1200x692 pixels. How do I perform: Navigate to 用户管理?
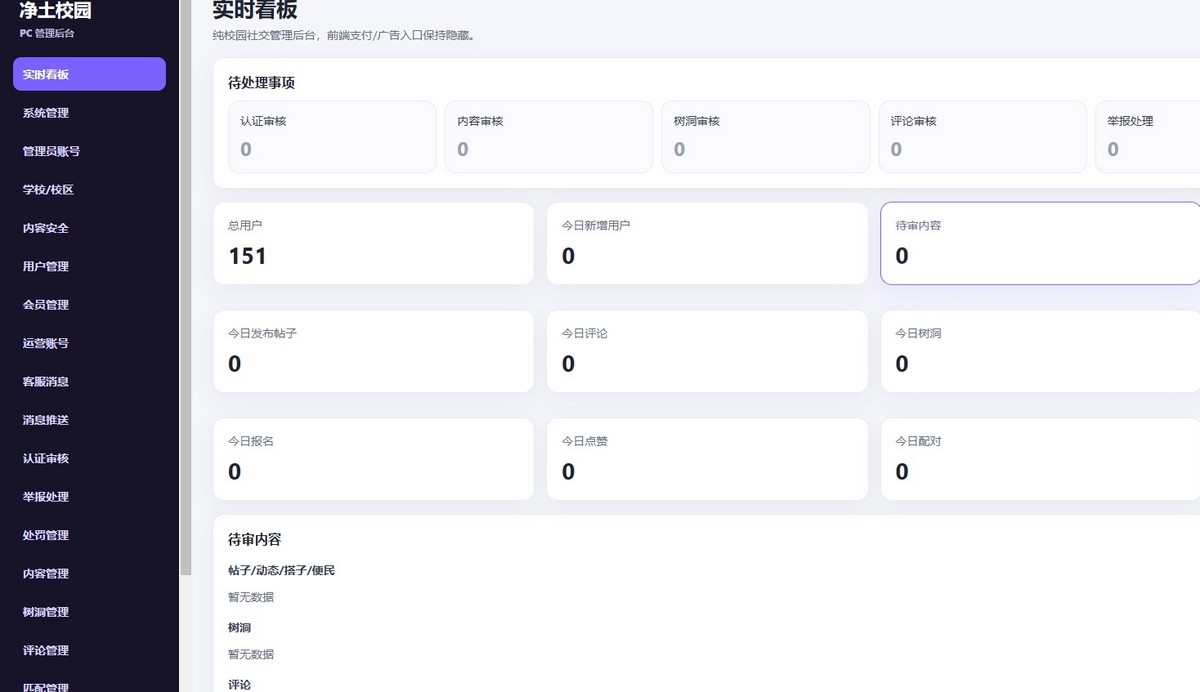(89, 266)
